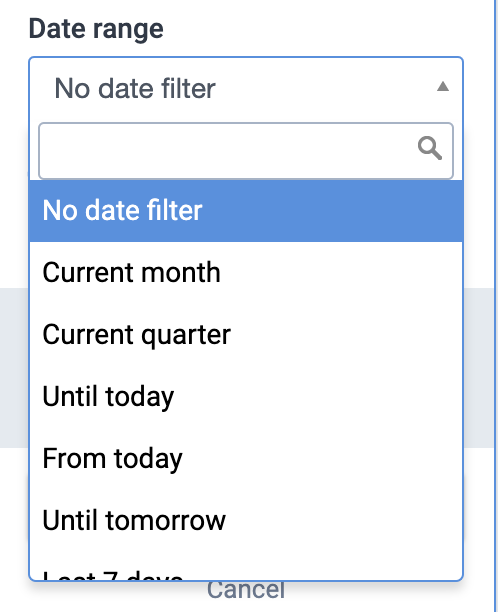The height and width of the screenshot is (612, 498).
Task: Click the closed-state 'No date filter' combo box header
Action: click(246, 88)
